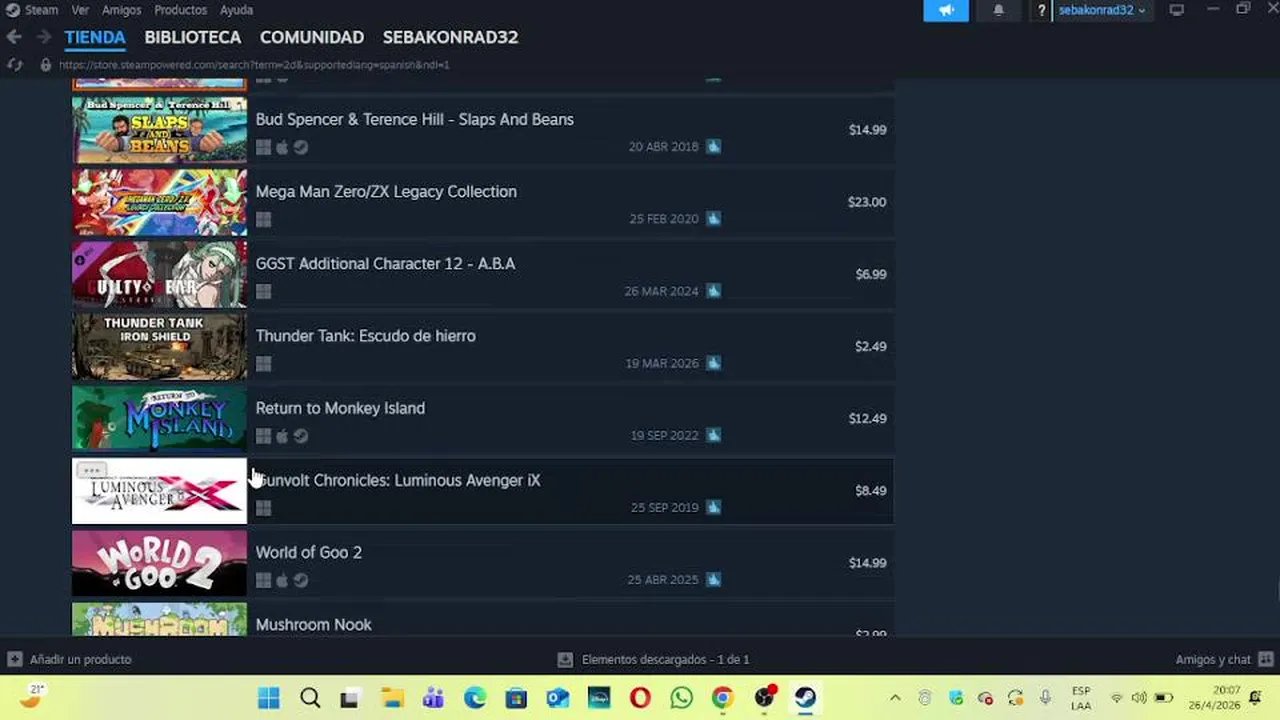Show hidden system tray icons
The width and height of the screenshot is (1280, 720).
pyautogui.click(x=895, y=698)
